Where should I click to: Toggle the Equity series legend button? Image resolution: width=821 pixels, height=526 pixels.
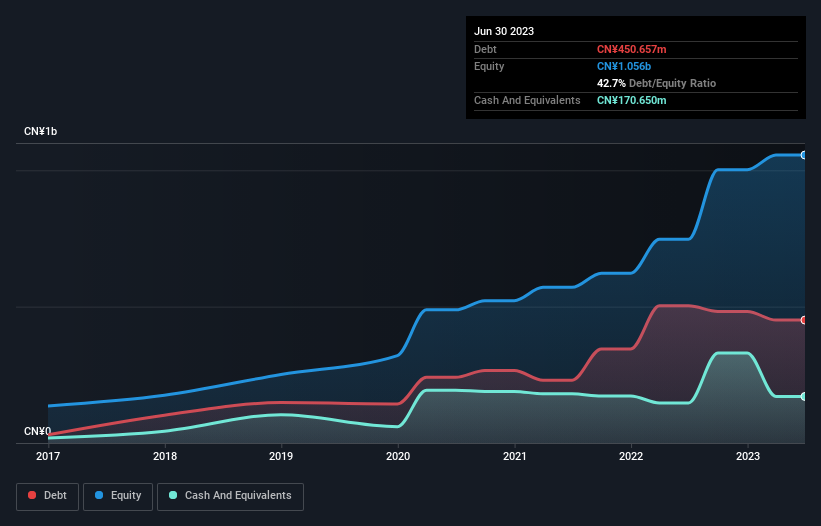(118, 496)
